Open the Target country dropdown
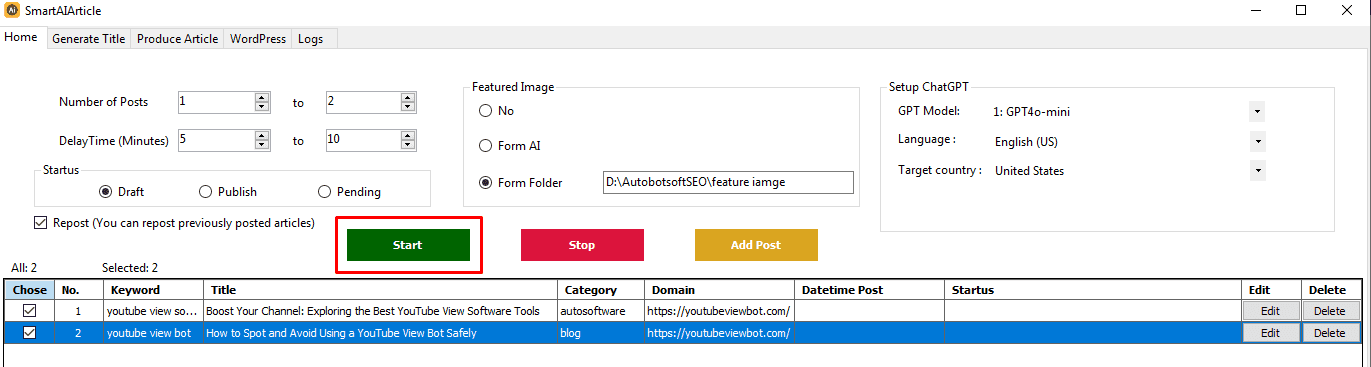Image resolution: width=1371 pixels, height=367 pixels. click(x=1258, y=171)
